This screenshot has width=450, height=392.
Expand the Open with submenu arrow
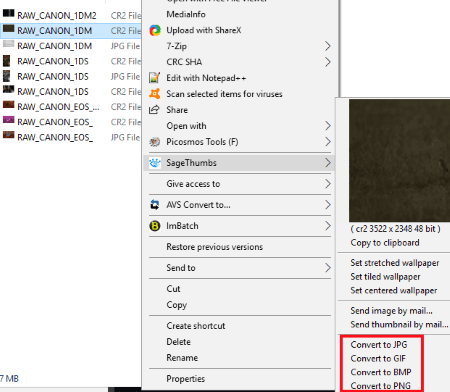coord(328,126)
